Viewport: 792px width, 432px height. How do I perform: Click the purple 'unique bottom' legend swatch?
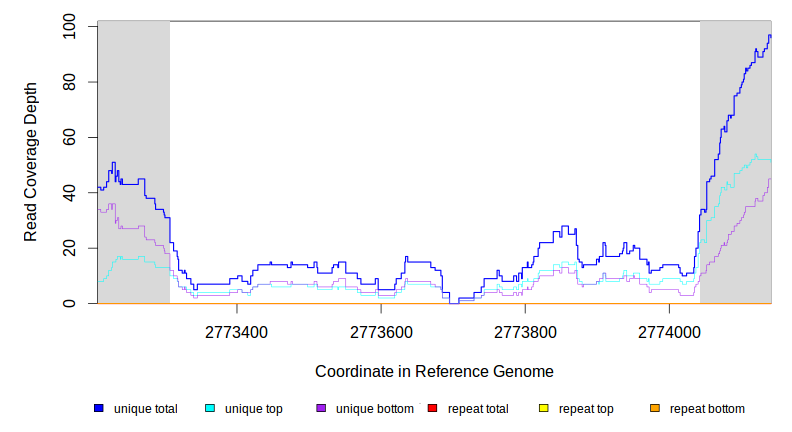(x=321, y=409)
